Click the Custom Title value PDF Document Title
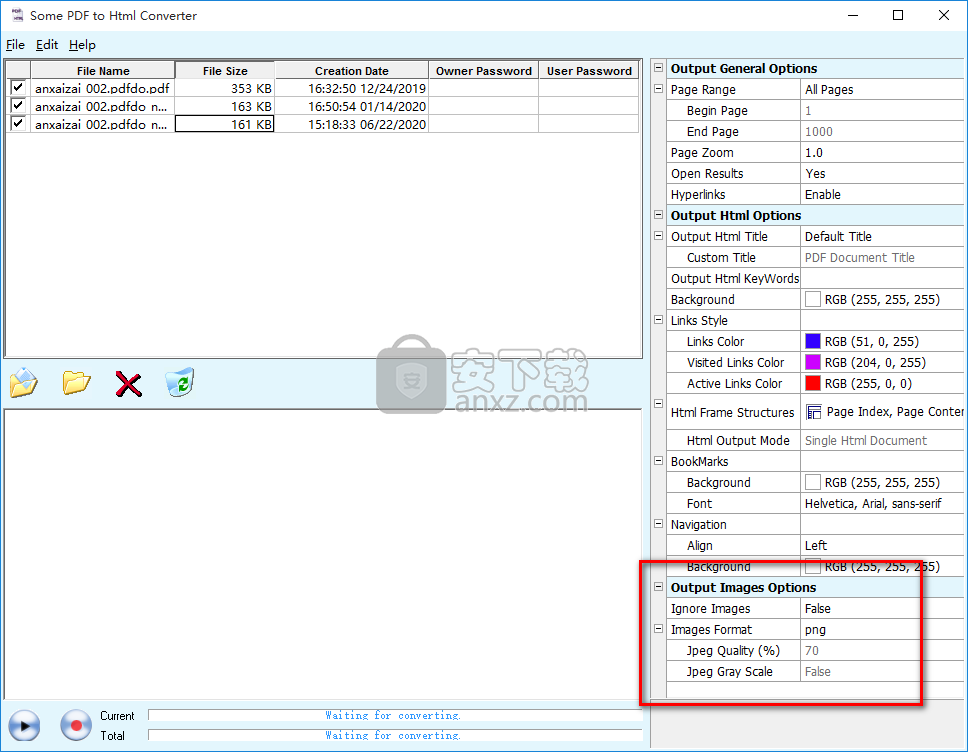Screen dimensions: 968x752 tap(883, 257)
